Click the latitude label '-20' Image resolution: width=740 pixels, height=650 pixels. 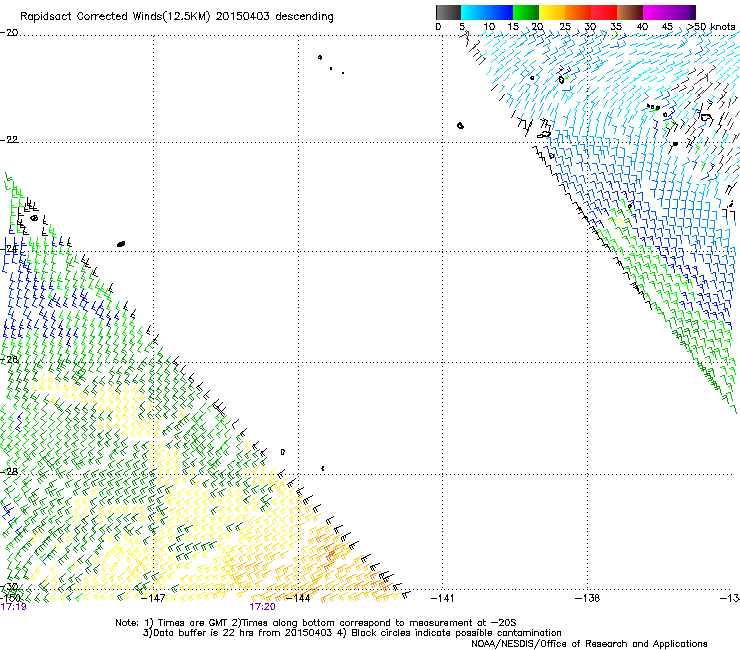click(x=9, y=33)
